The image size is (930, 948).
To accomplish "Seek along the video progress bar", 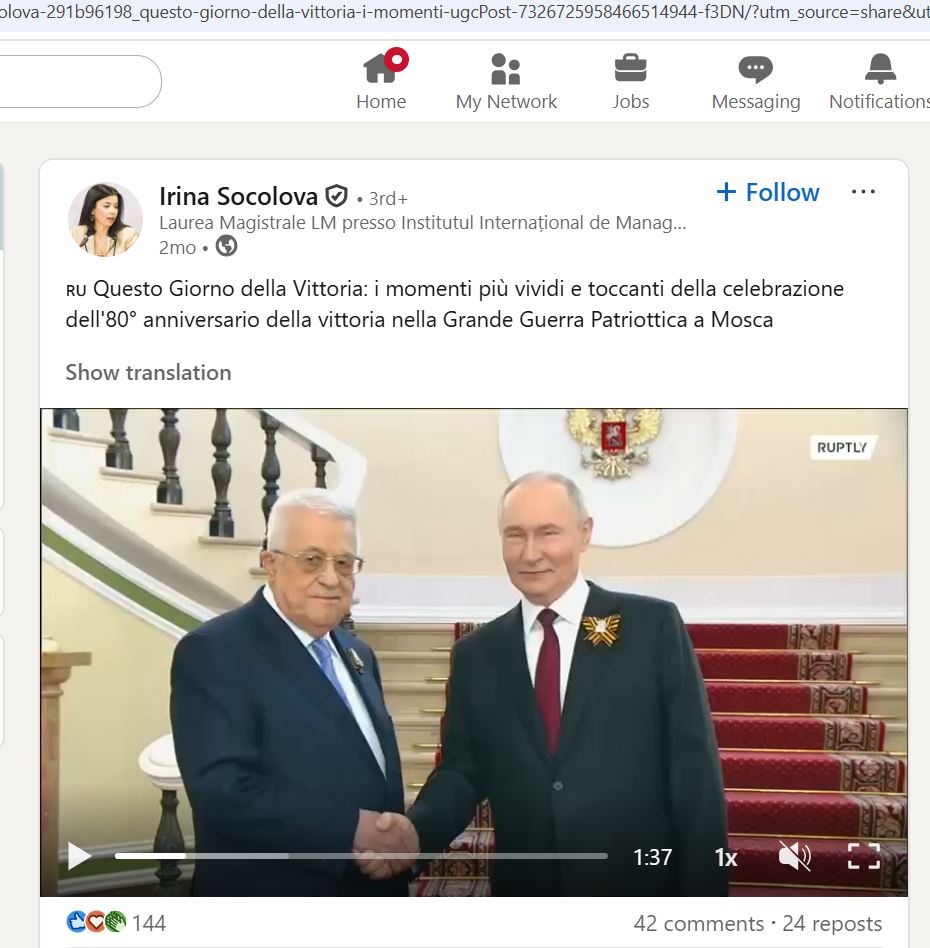I will pos(361,855).
